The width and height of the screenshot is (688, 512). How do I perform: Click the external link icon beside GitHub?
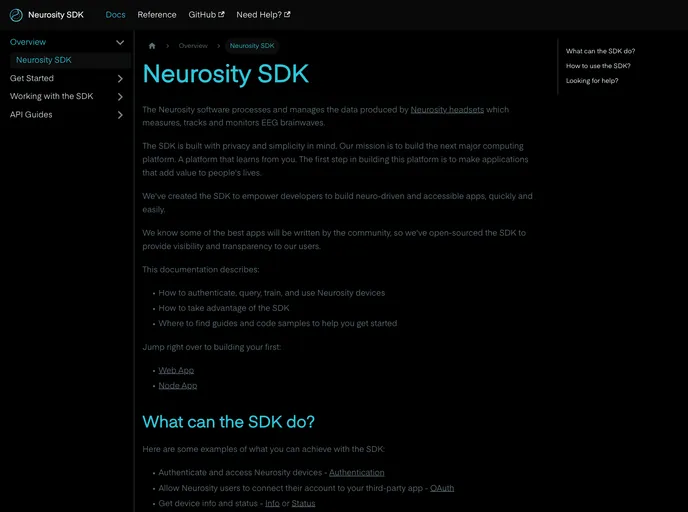point(221,14)
